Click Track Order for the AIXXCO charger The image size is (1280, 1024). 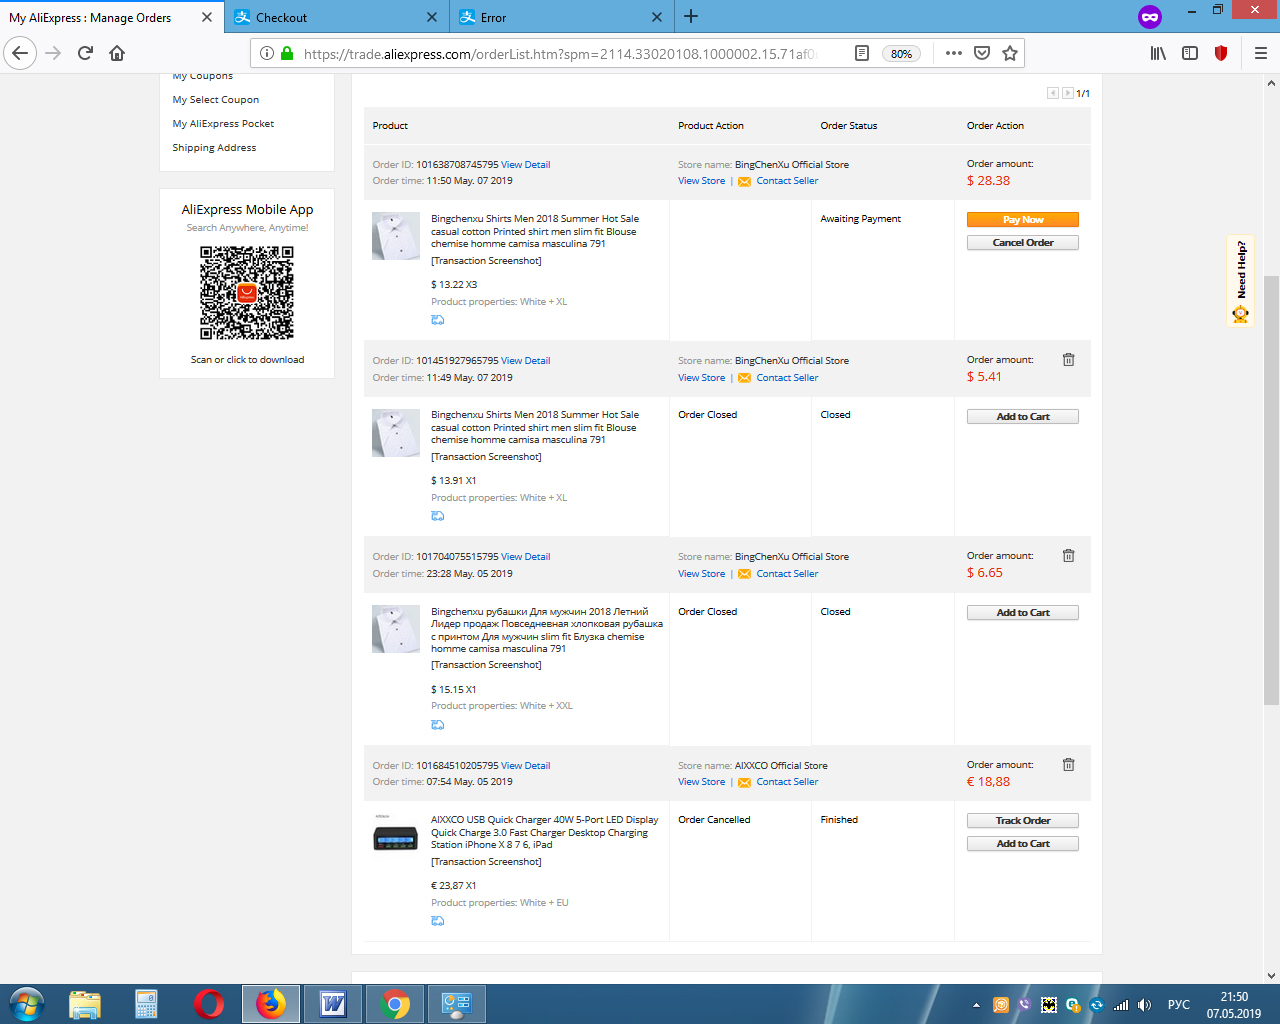[x=1023, y=821]
